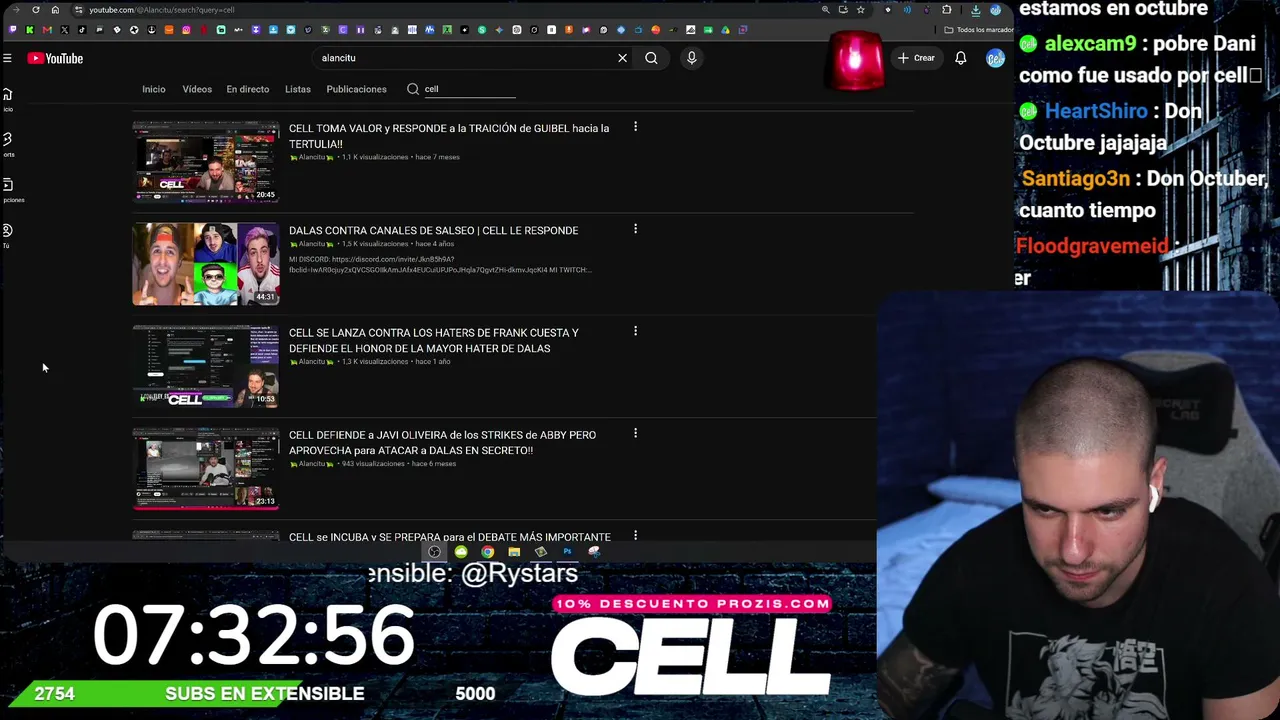Click Alancitu channel name under 'DALAS CONTRA CANALES'
Screen dimensions: 1280x720
coord(312,244)
